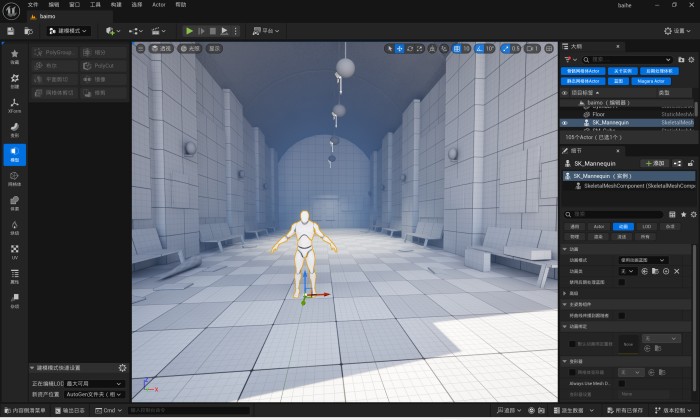Toggle the Niagara Actor filter chip
This screenshot has height=420, width=700.
click(651, 81)
